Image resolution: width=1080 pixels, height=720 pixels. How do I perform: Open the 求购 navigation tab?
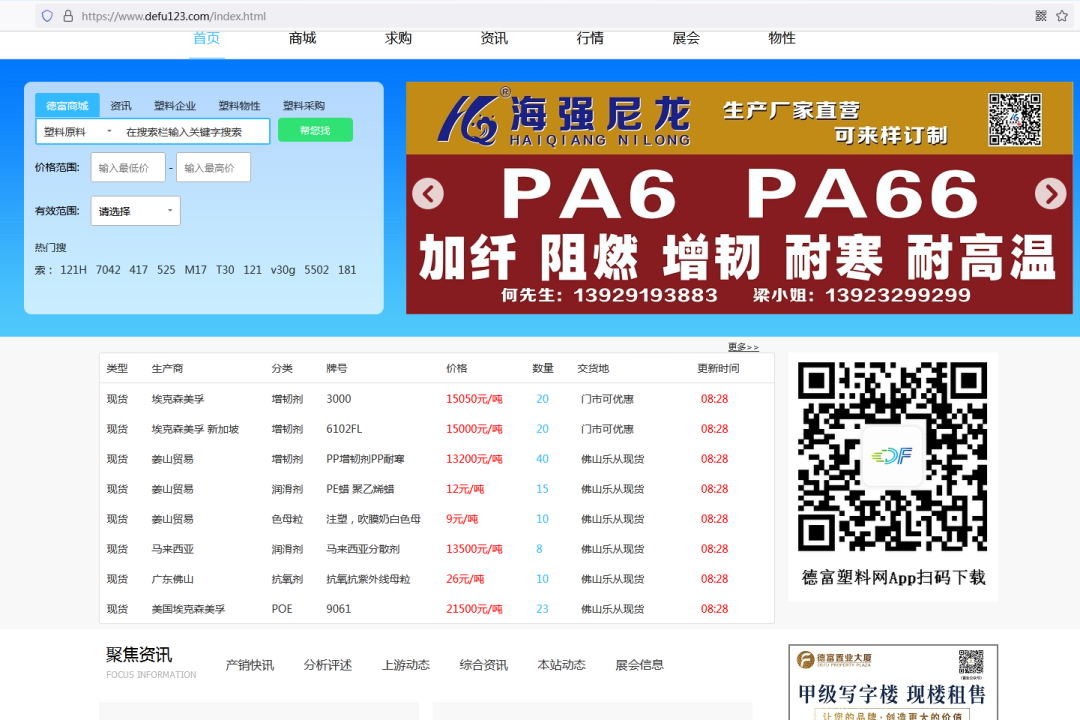pos(398,38)
